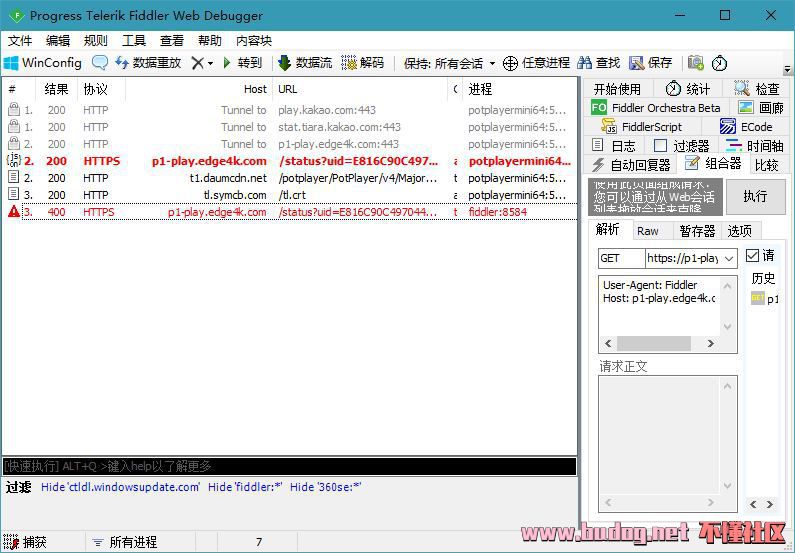Switch to the 过滤器 filters tab
This screenshot has width=795, height=553.
681,146
